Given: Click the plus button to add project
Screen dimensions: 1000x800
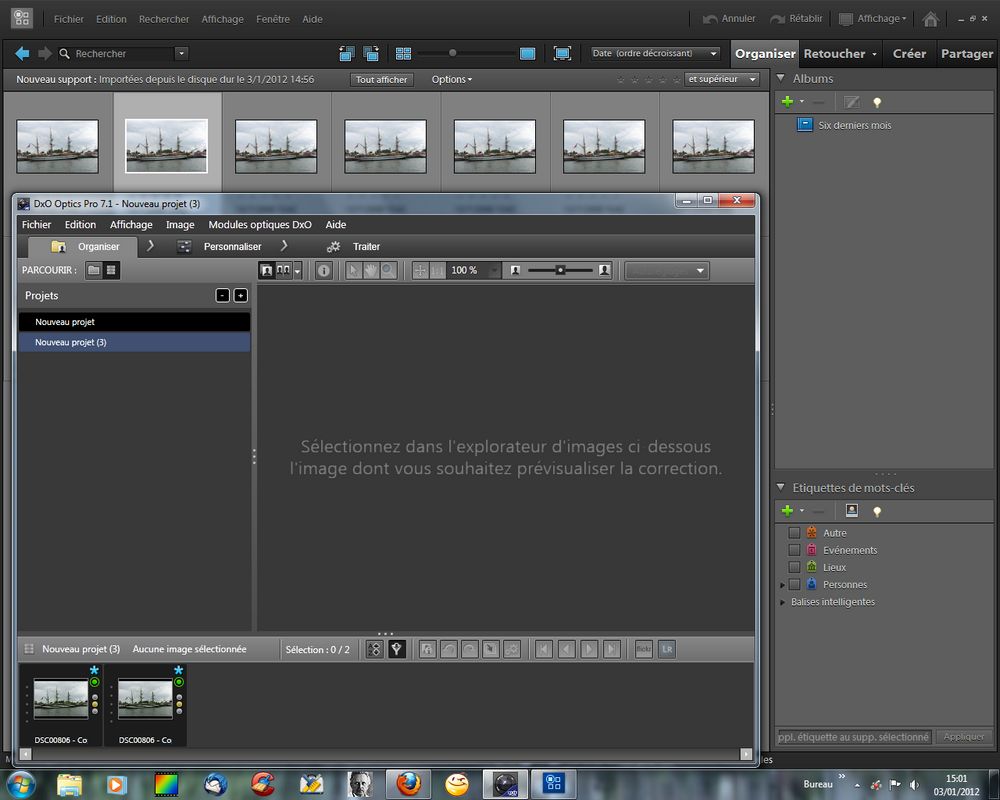Looking at the screenshot, I should click(x=240, y=295).
